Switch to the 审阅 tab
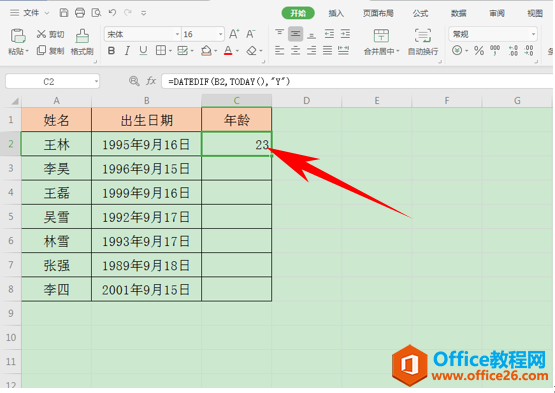This screenshot has width=555, height=393. pos(497,13)
